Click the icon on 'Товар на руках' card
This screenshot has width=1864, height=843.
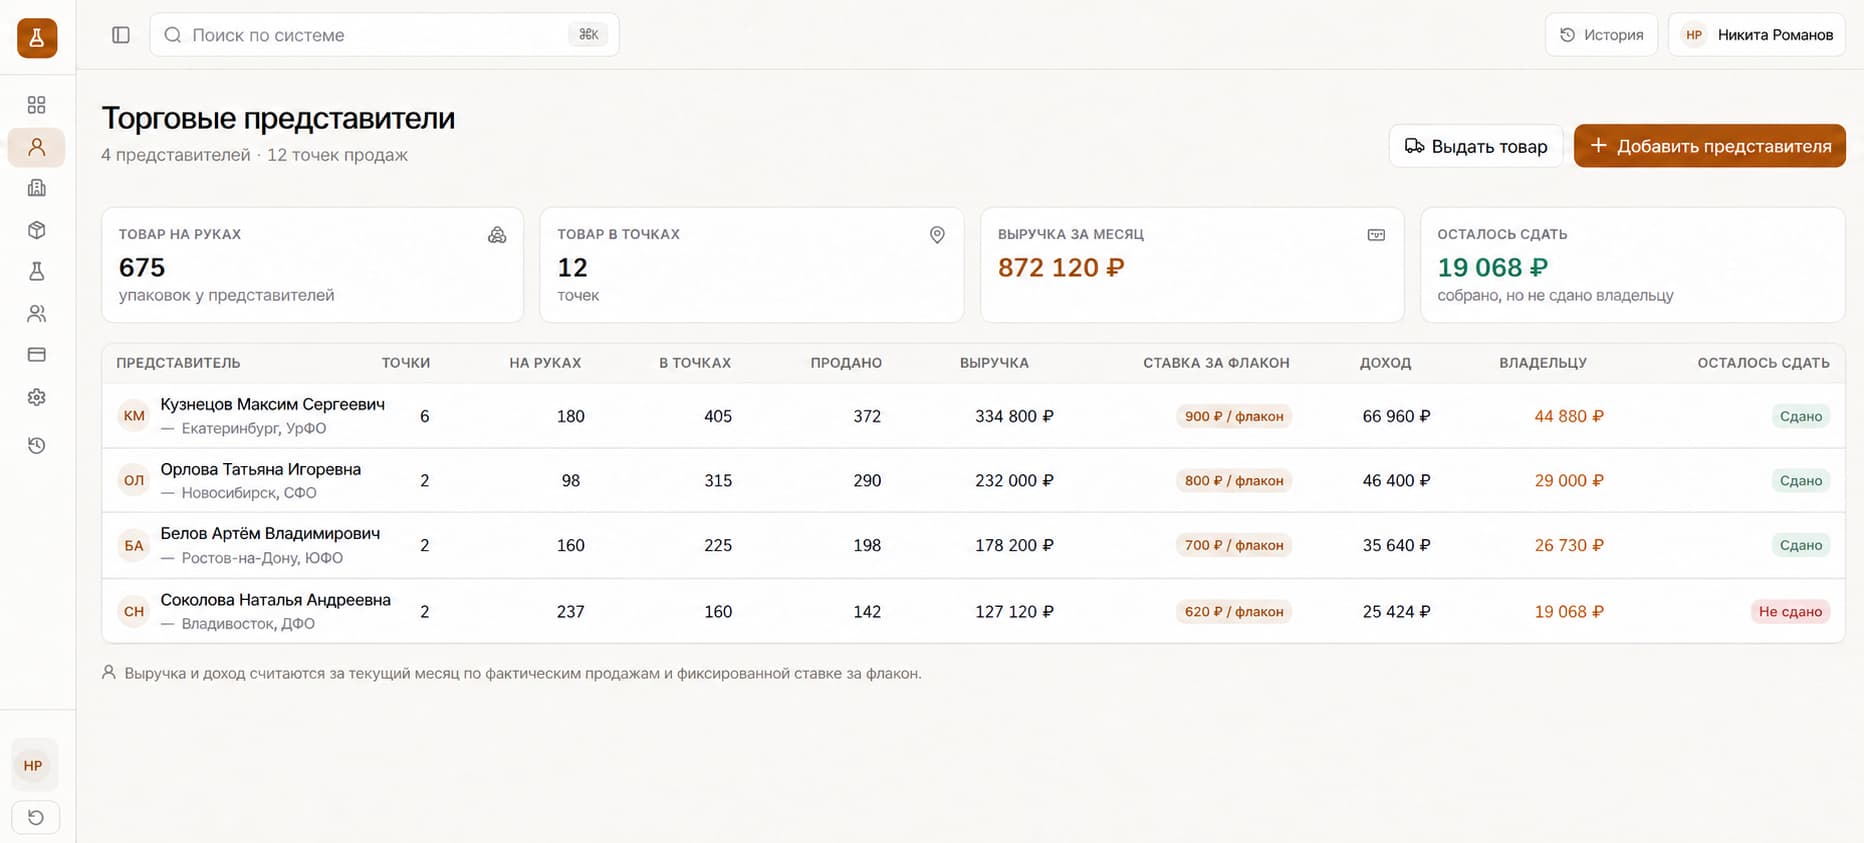coord(497,235)
